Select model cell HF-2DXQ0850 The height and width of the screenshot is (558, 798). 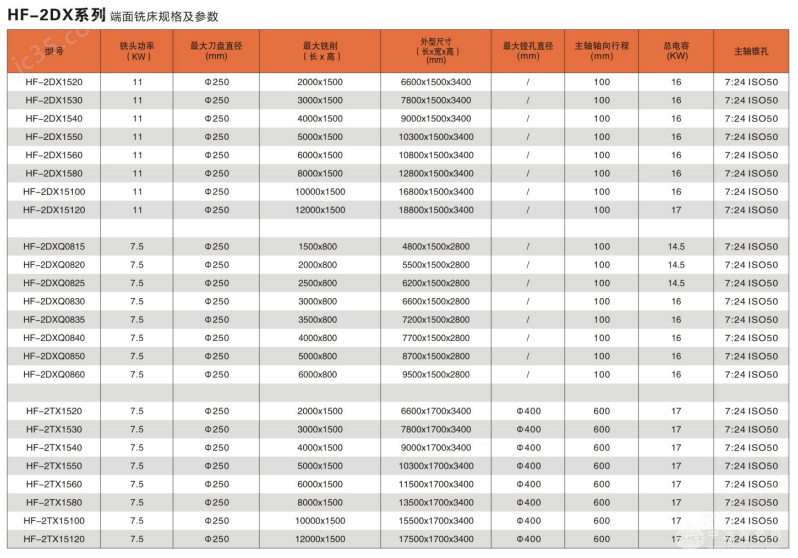pyautogui.click(x=54, y=356)
